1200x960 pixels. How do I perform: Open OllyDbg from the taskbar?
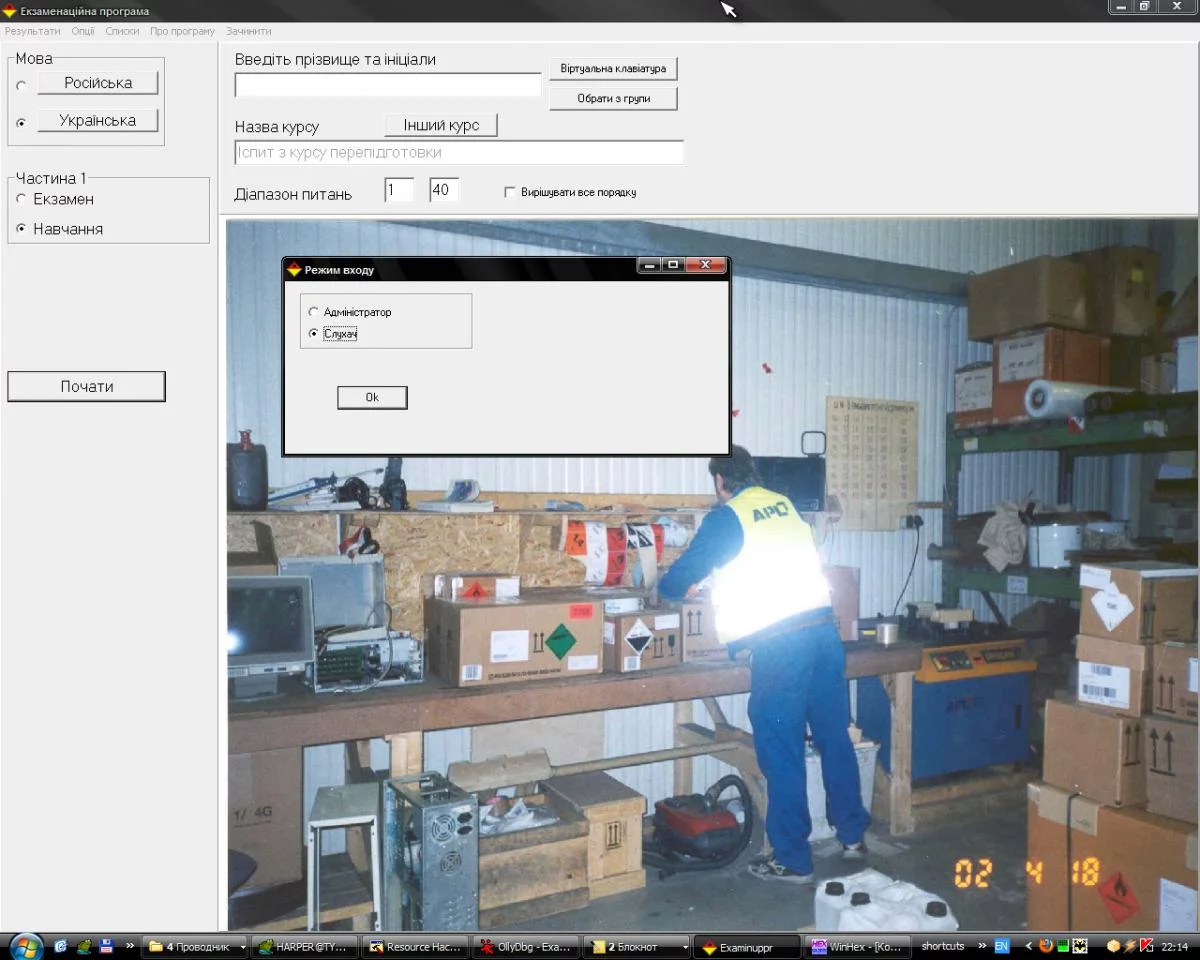click(523, 947)
